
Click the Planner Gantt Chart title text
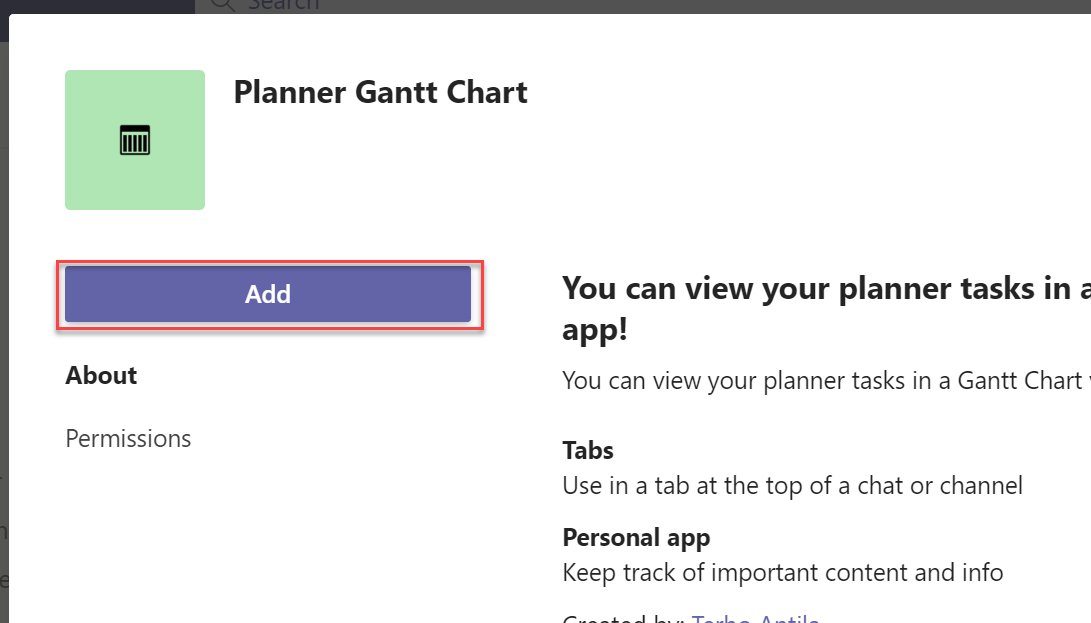pos(380,93)
